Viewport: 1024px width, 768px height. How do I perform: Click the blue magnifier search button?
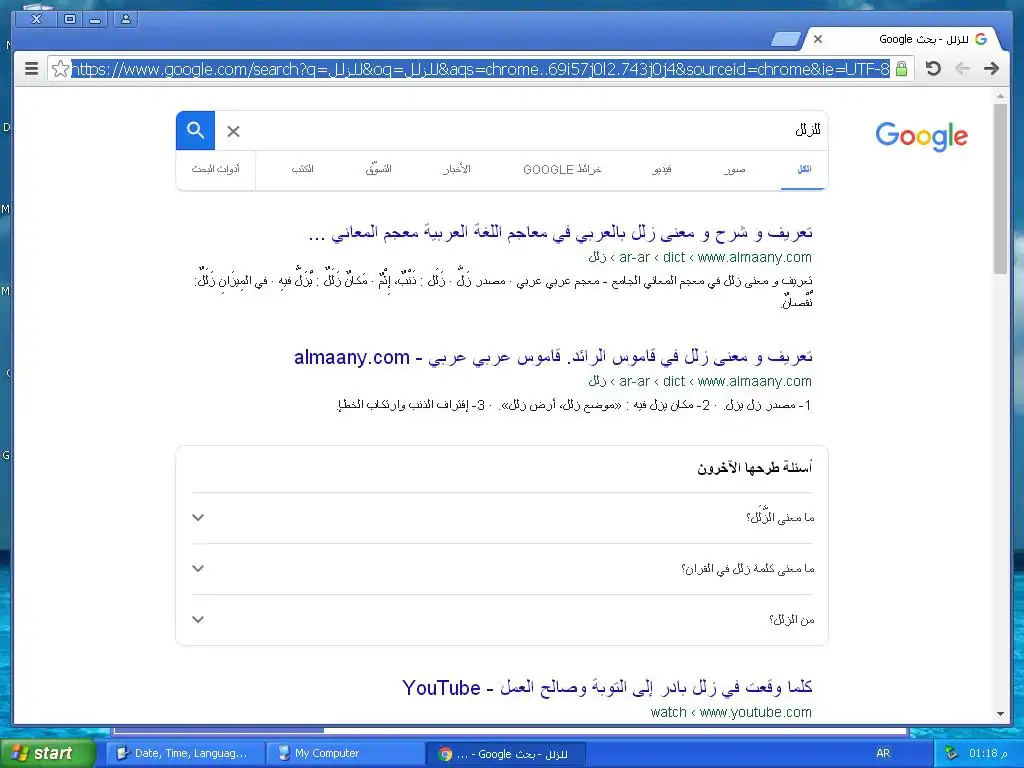click(195, 131)
